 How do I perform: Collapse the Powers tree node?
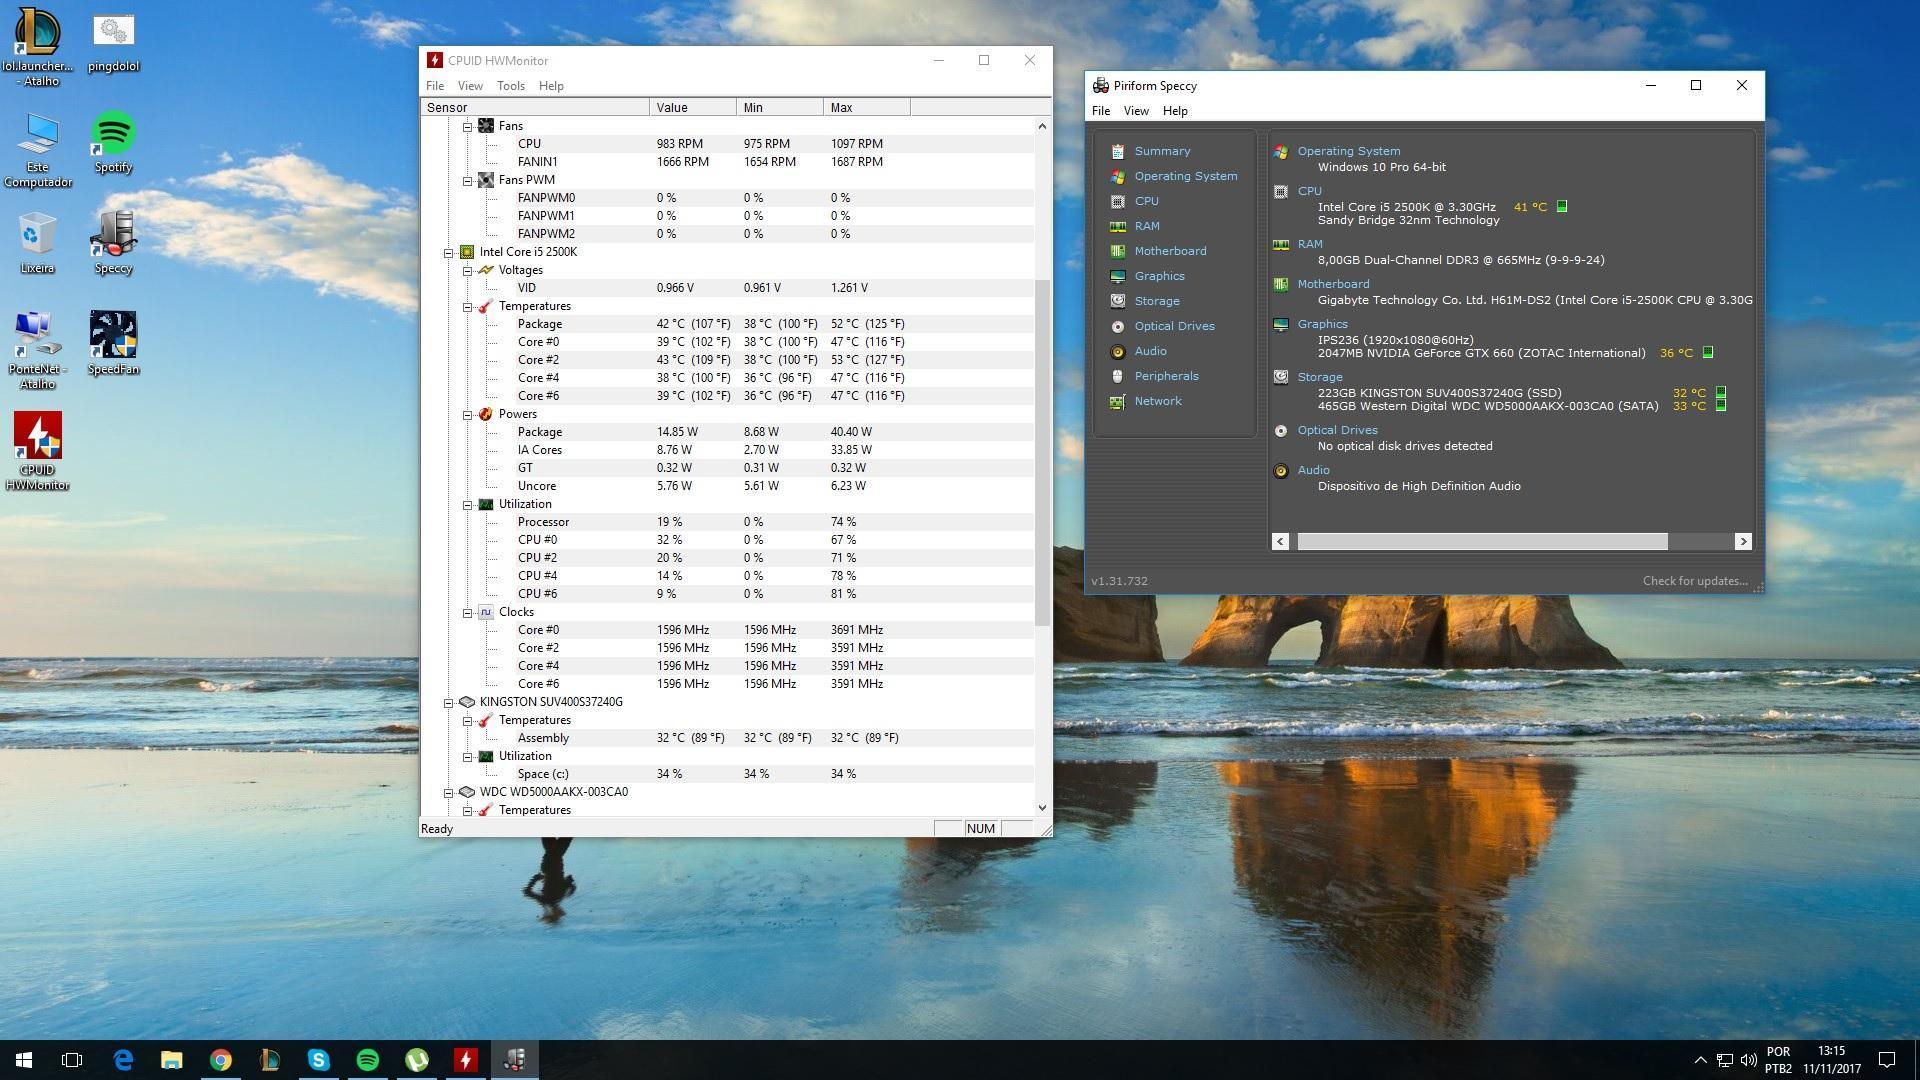coord(467,414)
